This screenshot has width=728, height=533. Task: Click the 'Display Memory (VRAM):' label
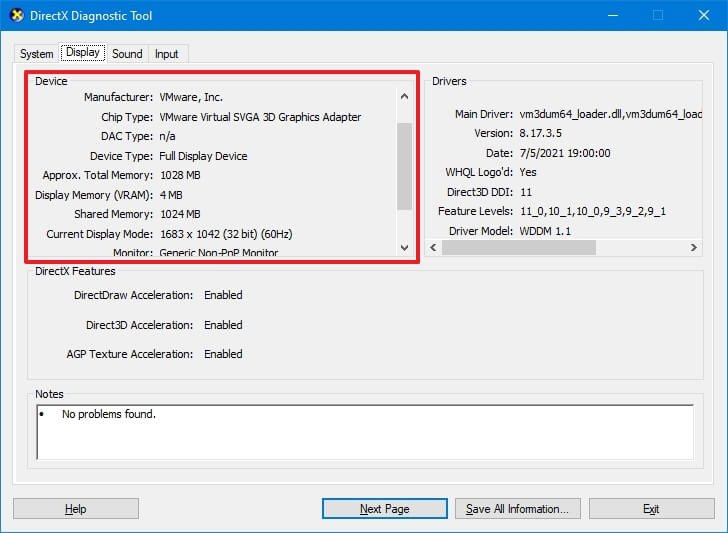coord(94,195)
